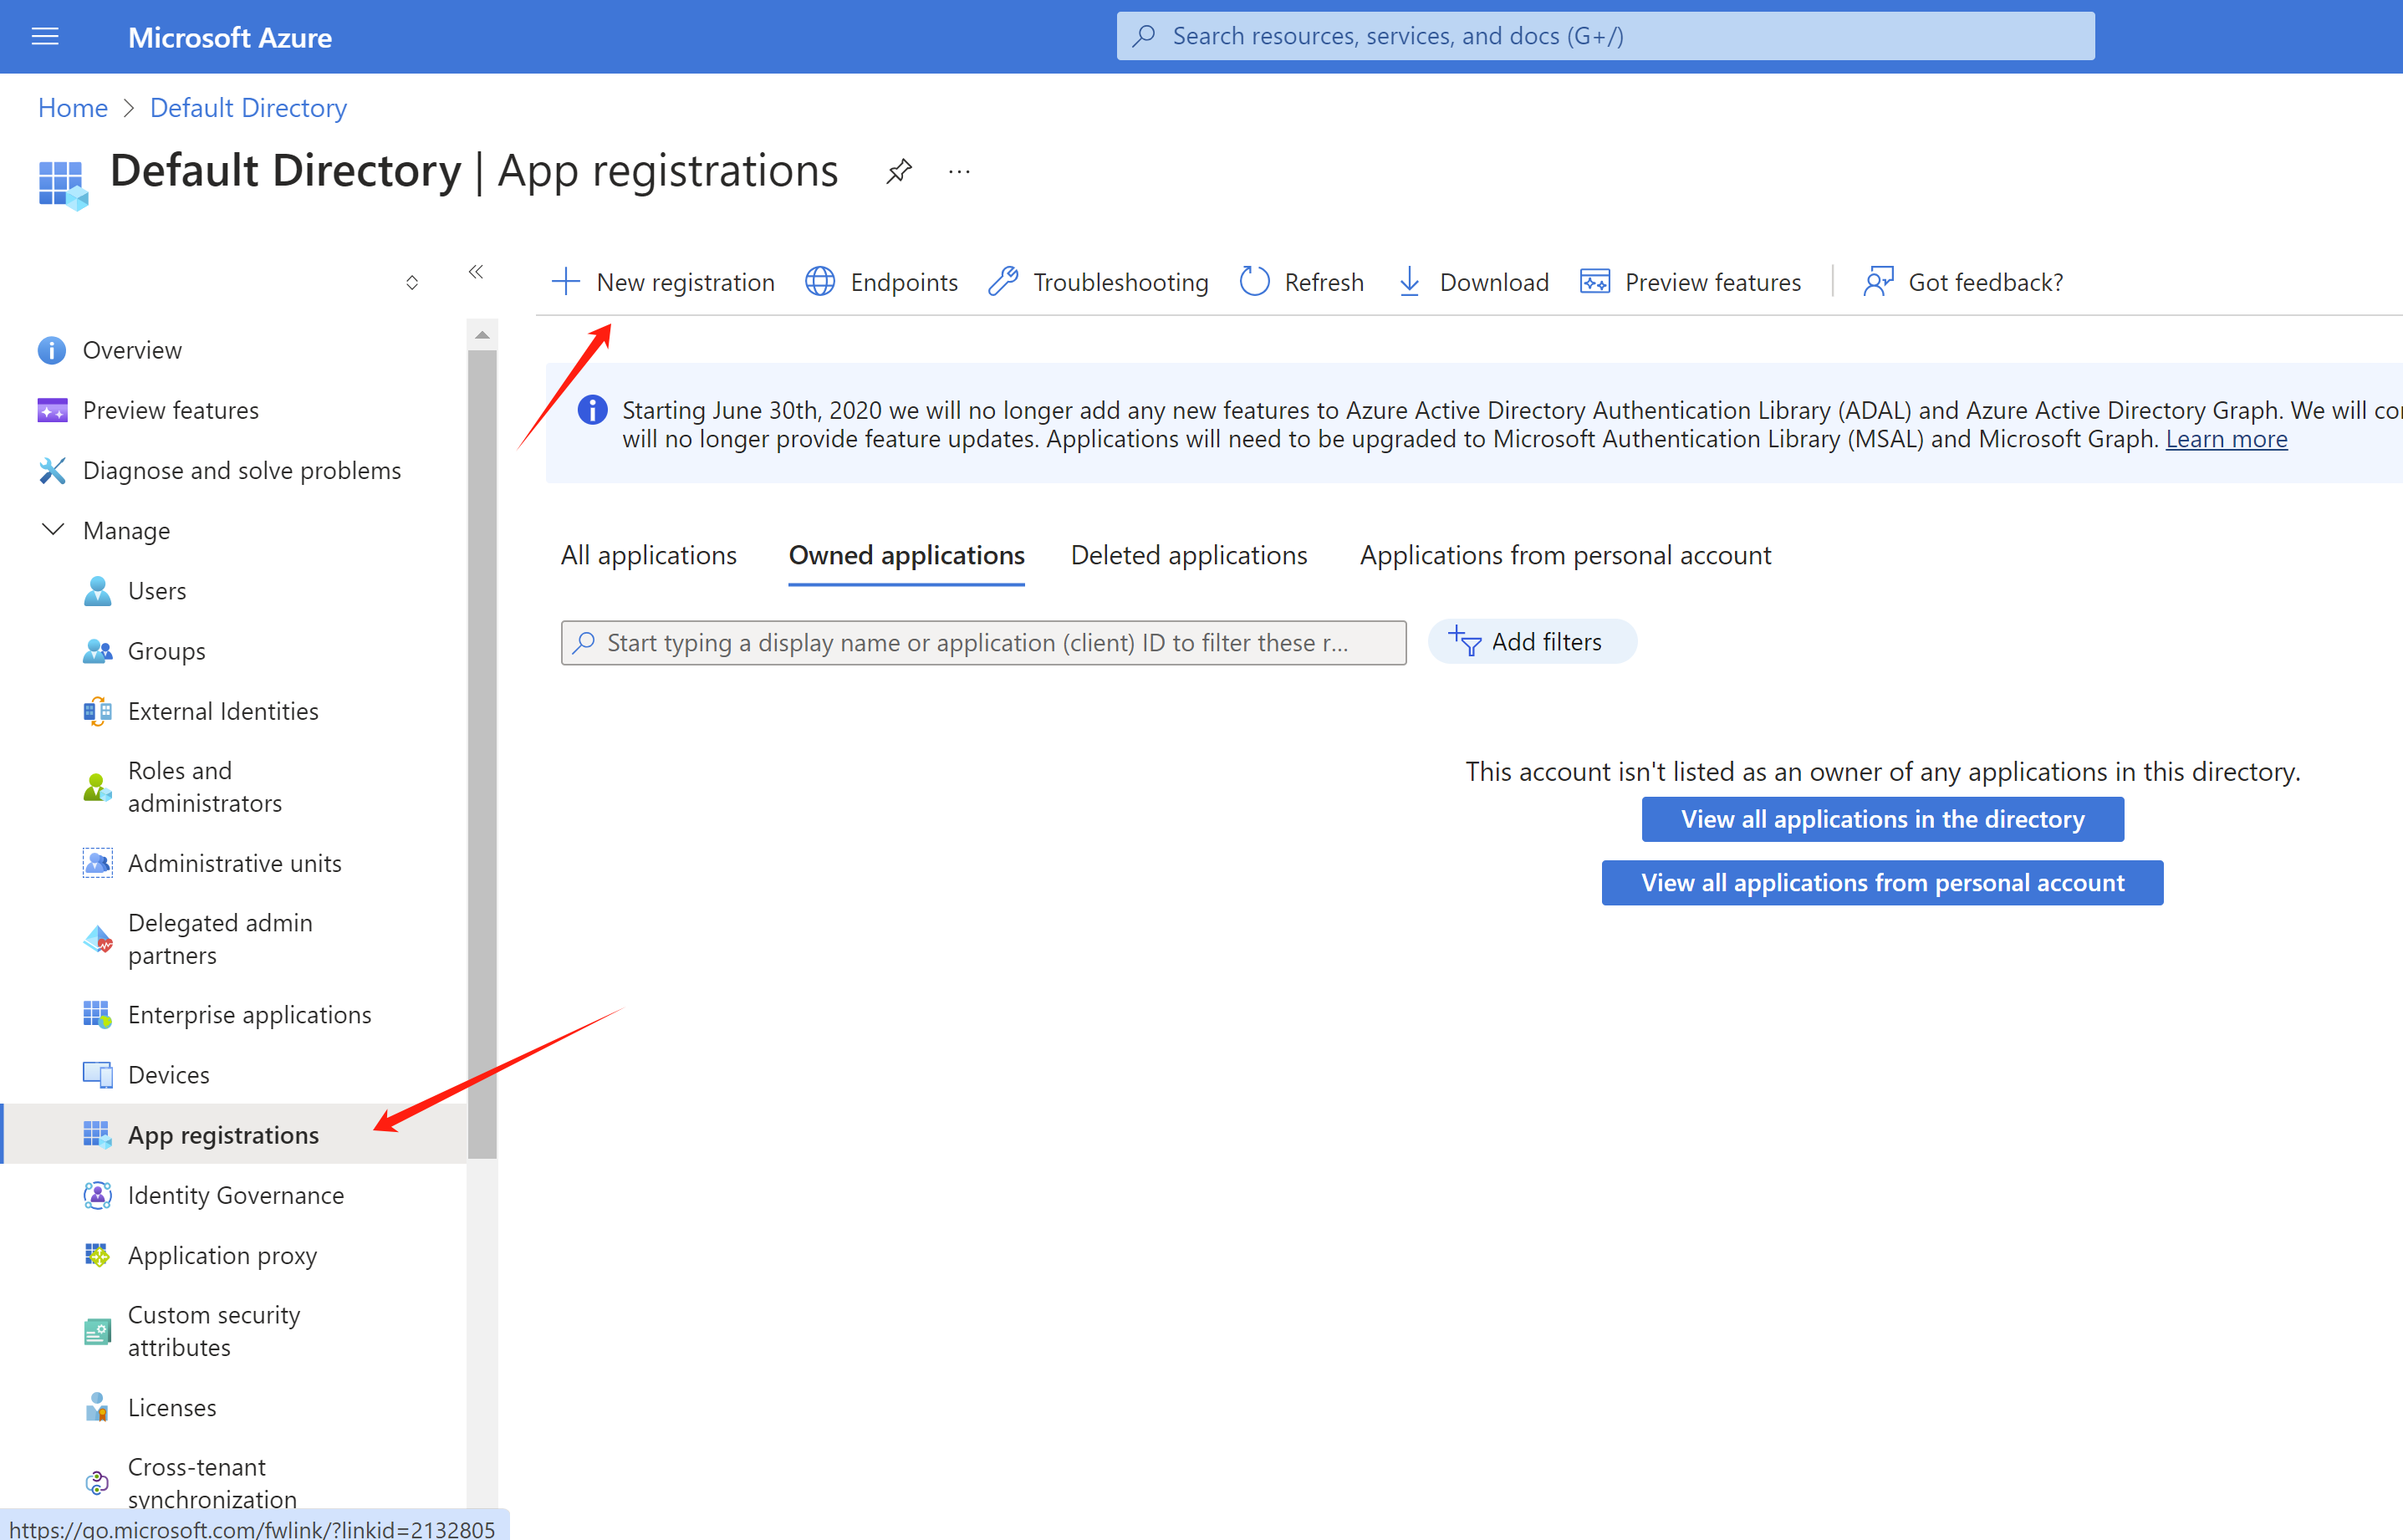
Task: Open the ellipsis more options menu
Action: [959, 172]
